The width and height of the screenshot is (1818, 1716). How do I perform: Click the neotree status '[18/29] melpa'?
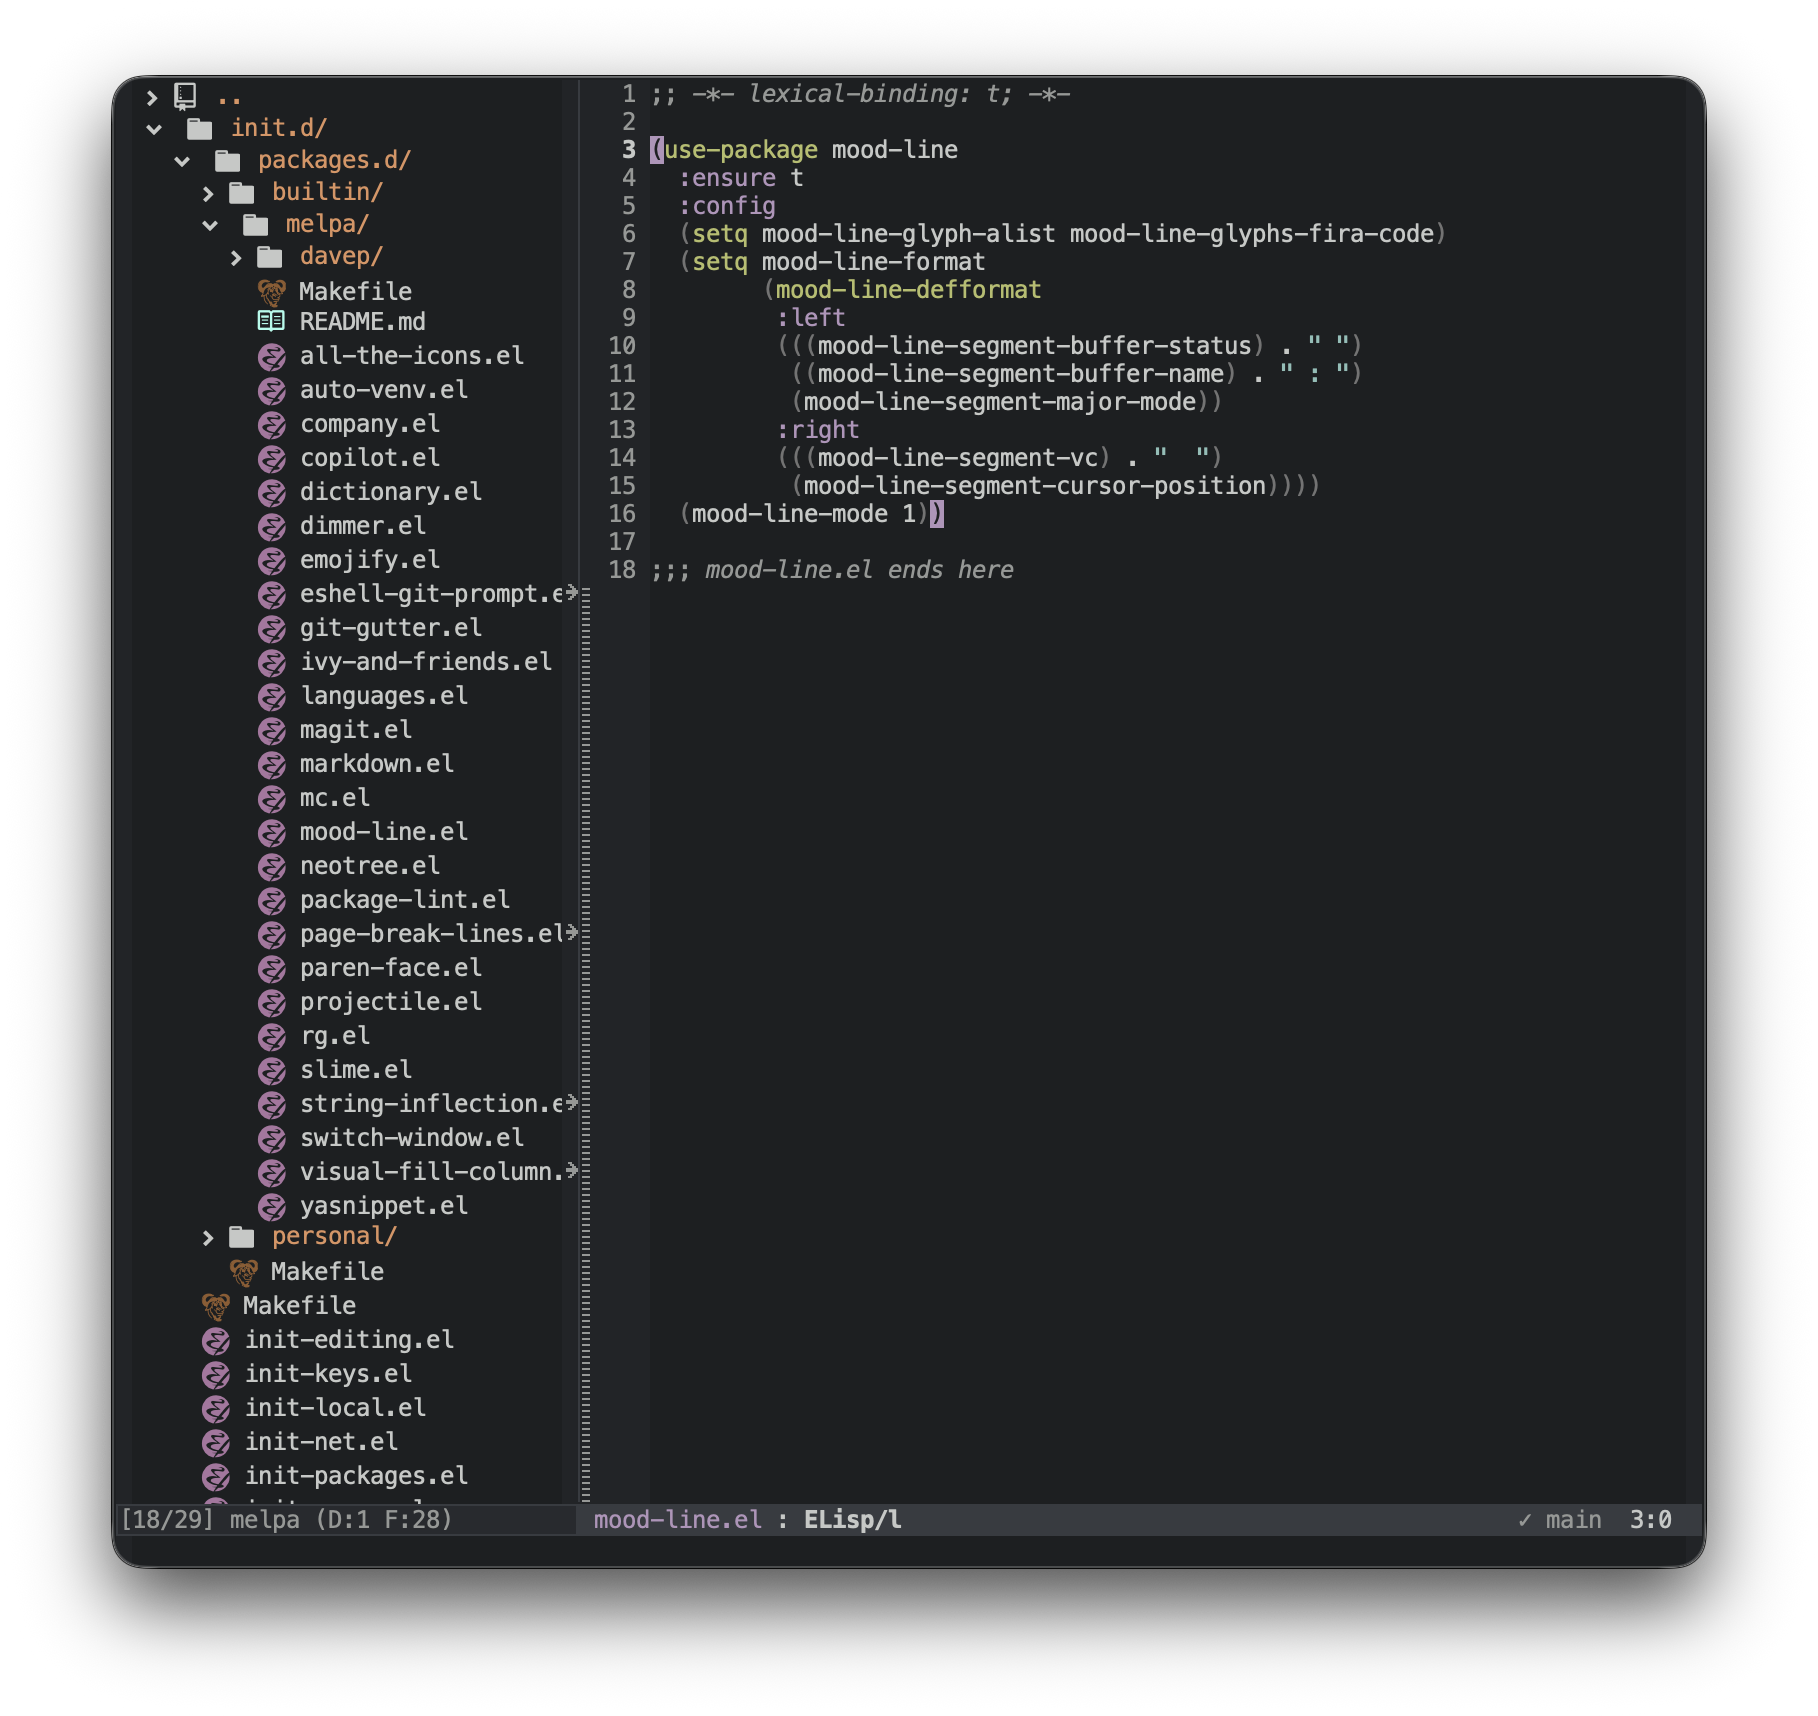tap(210, 1520)
